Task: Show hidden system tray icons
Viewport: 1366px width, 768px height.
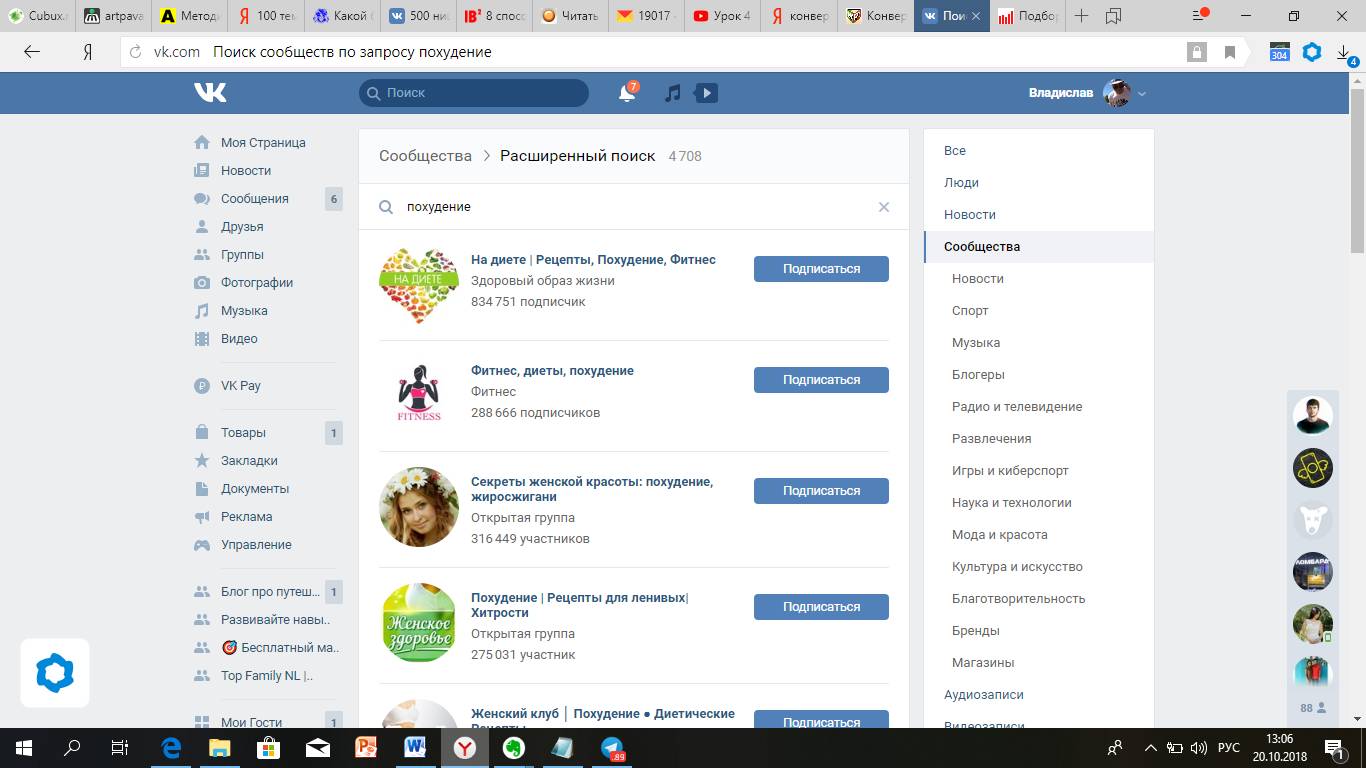Action: [x=1149, y=748]
